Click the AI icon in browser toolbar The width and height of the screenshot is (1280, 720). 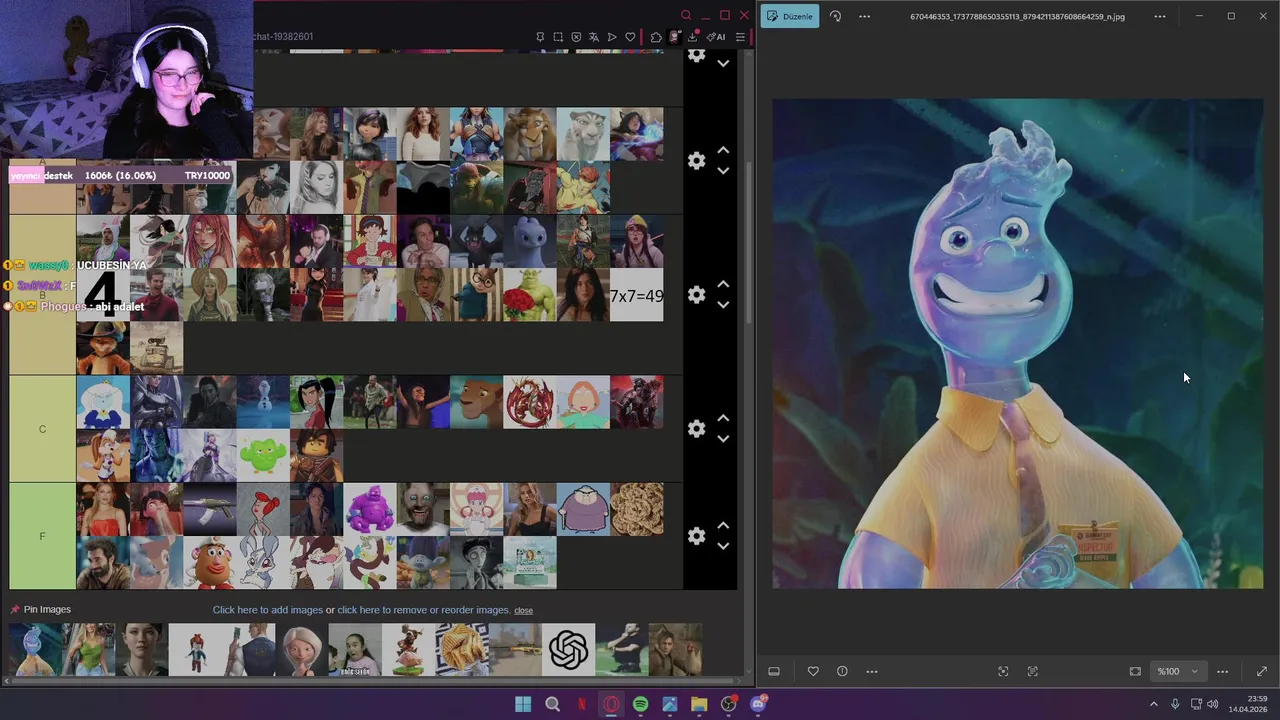(x=716, y=37)
